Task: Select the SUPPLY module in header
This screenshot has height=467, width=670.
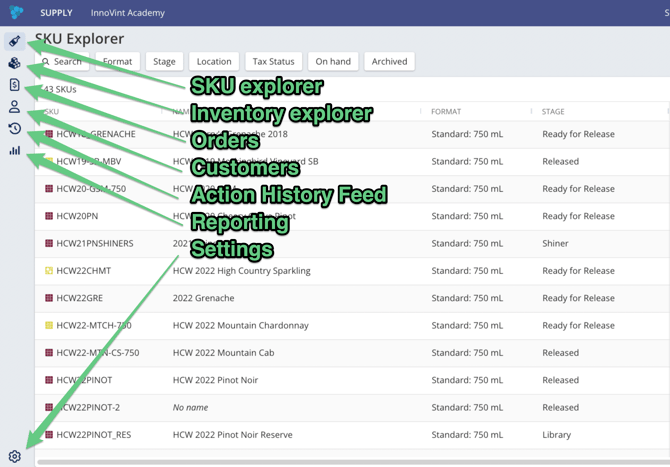Action: [56, 13]
